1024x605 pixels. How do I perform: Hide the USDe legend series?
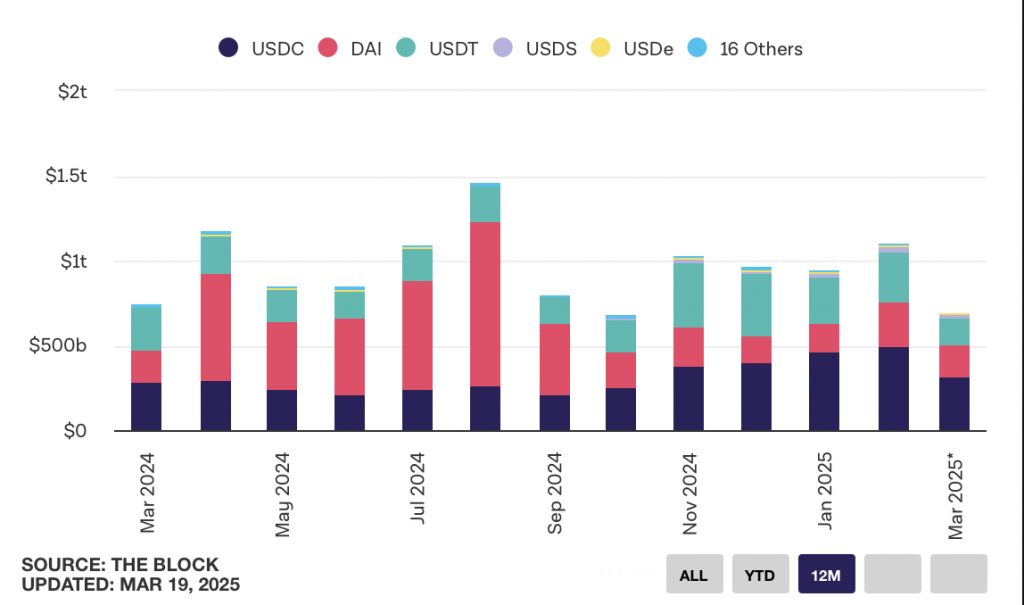632,48
